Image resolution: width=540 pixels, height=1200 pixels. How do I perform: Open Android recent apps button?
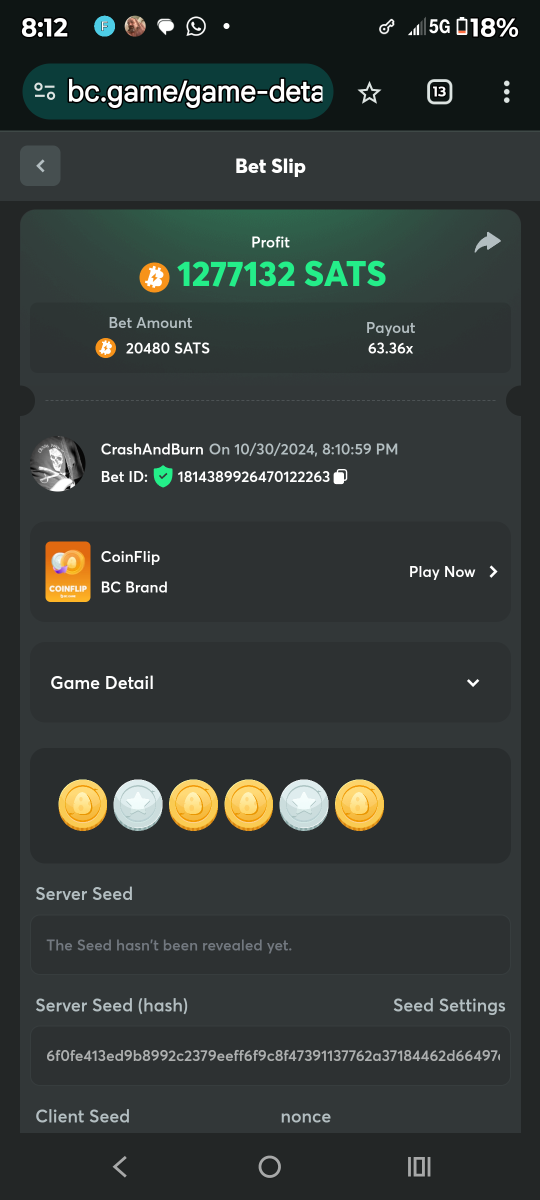click(x=419, y=1166)
